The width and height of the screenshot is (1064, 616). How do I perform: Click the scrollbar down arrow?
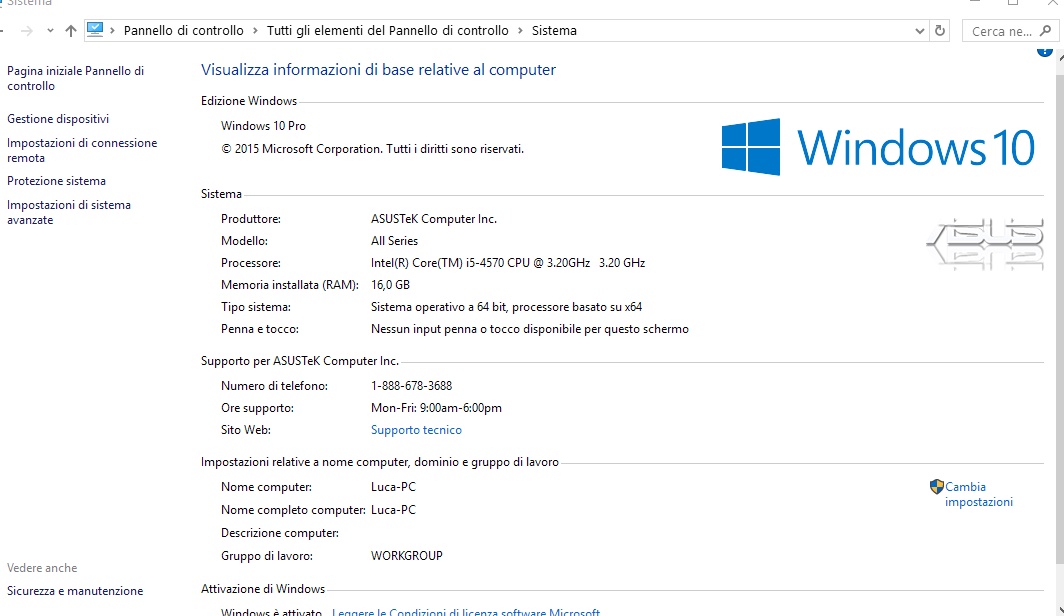(1060, 609)
